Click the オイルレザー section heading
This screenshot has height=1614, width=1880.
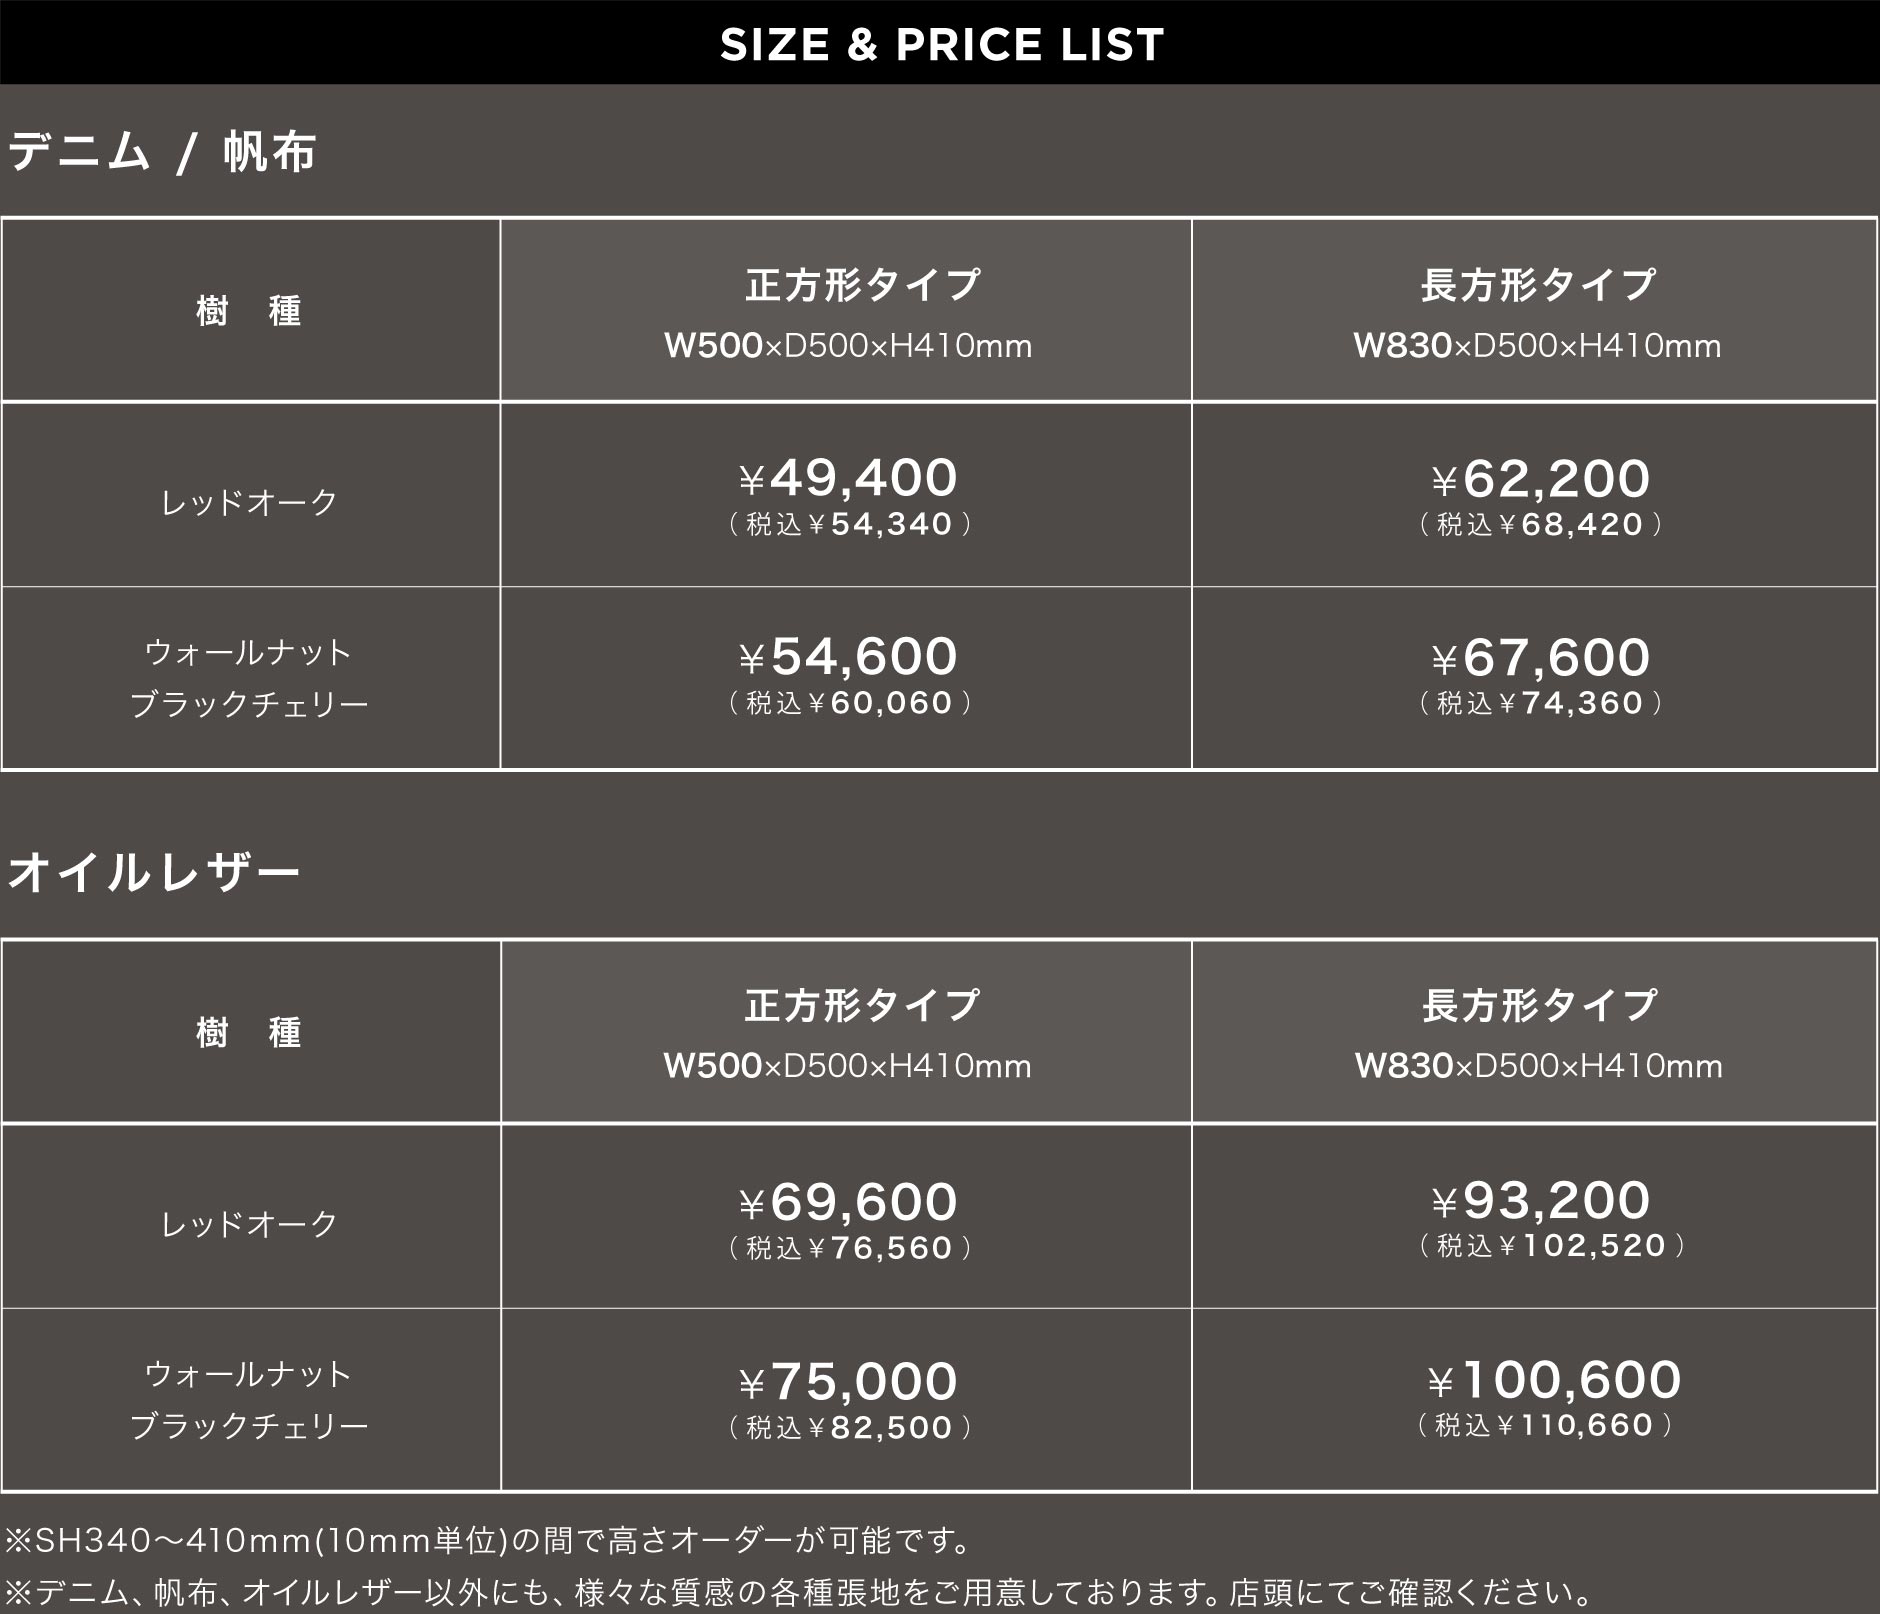[154, 872]
